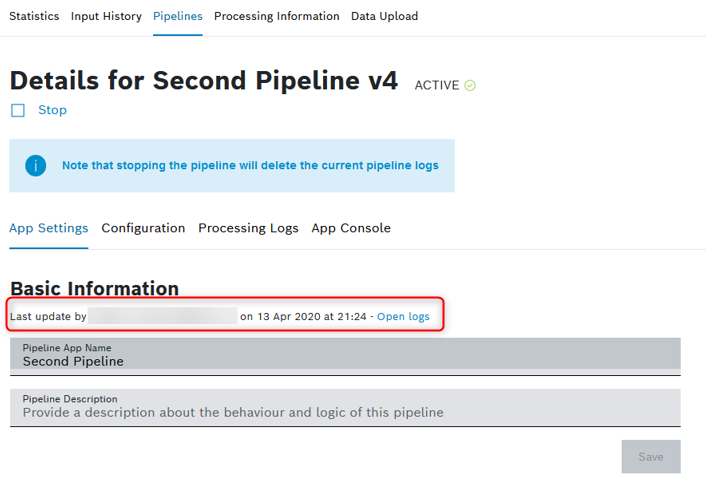Screen dimensions: 706x497
Task: Click the Basic Information section heading
Action: pos(94,289)
